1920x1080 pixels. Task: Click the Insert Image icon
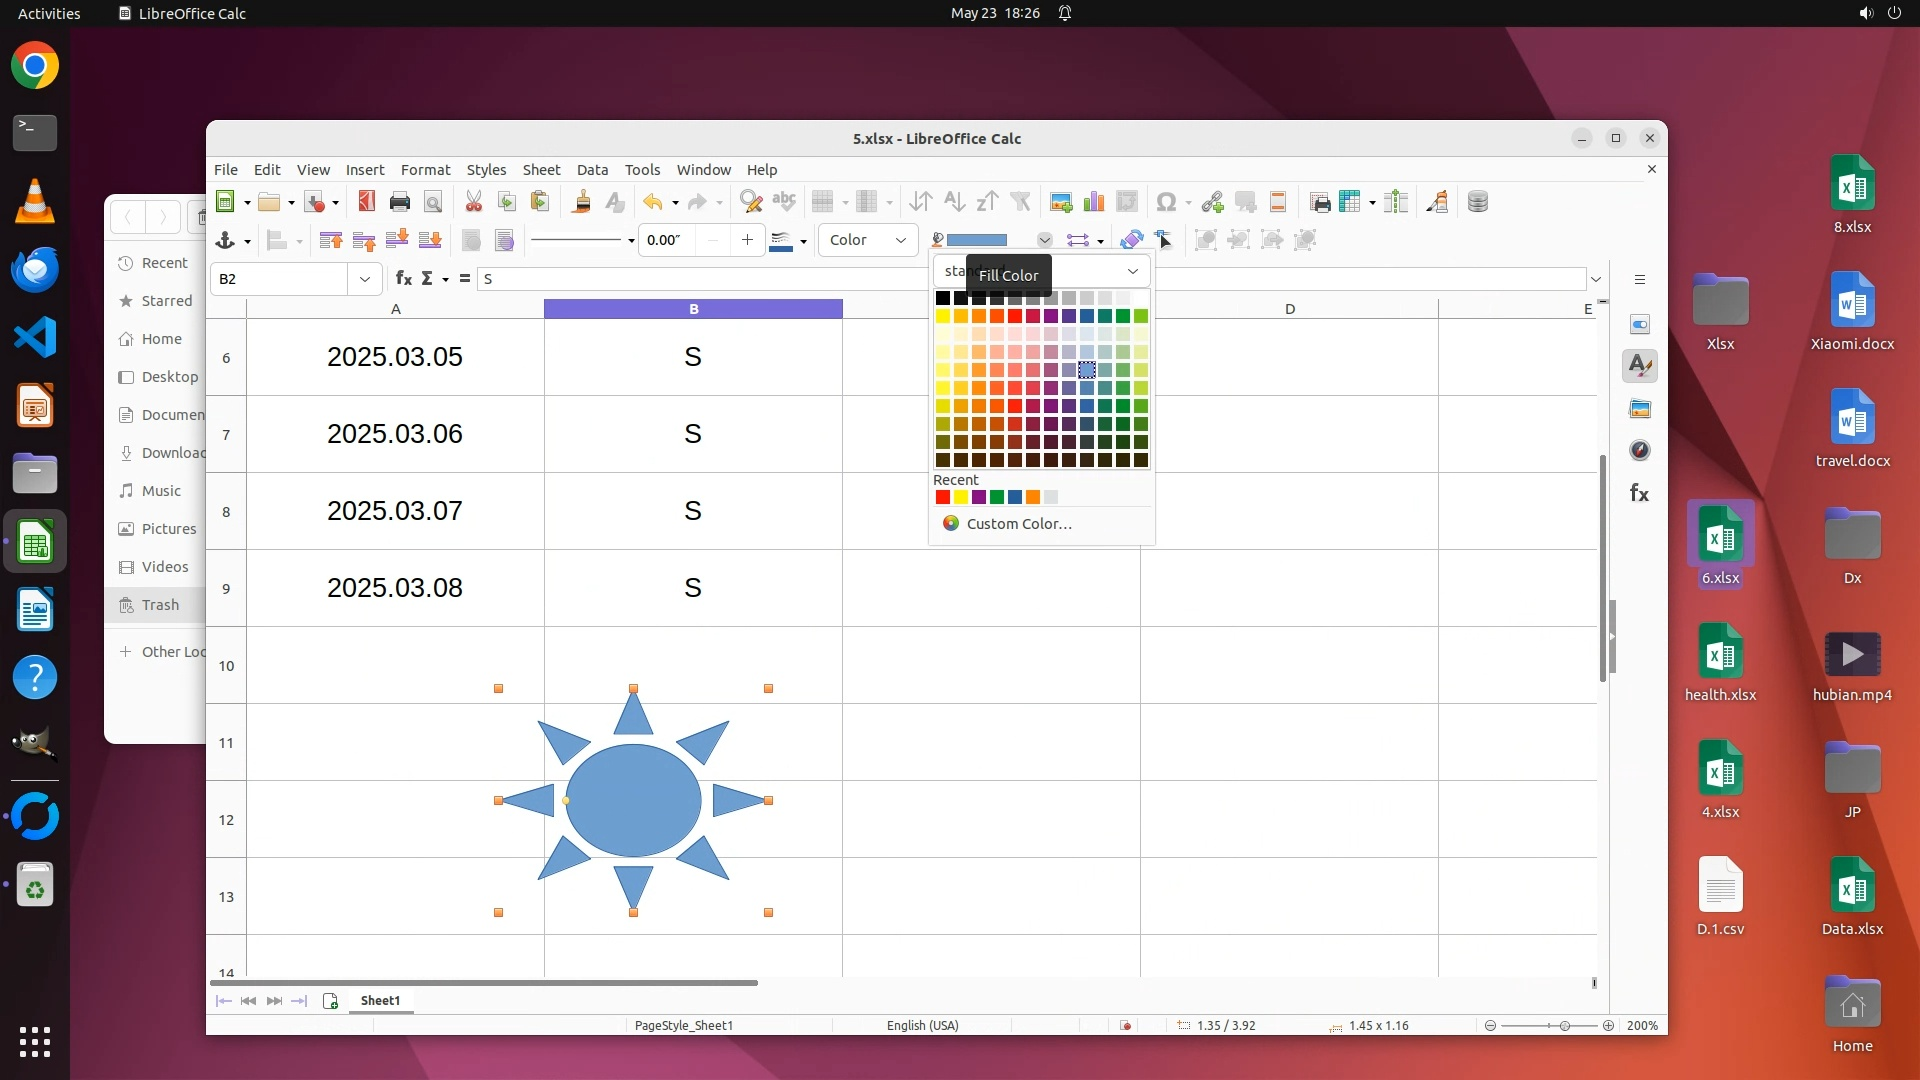point(1060,202)
